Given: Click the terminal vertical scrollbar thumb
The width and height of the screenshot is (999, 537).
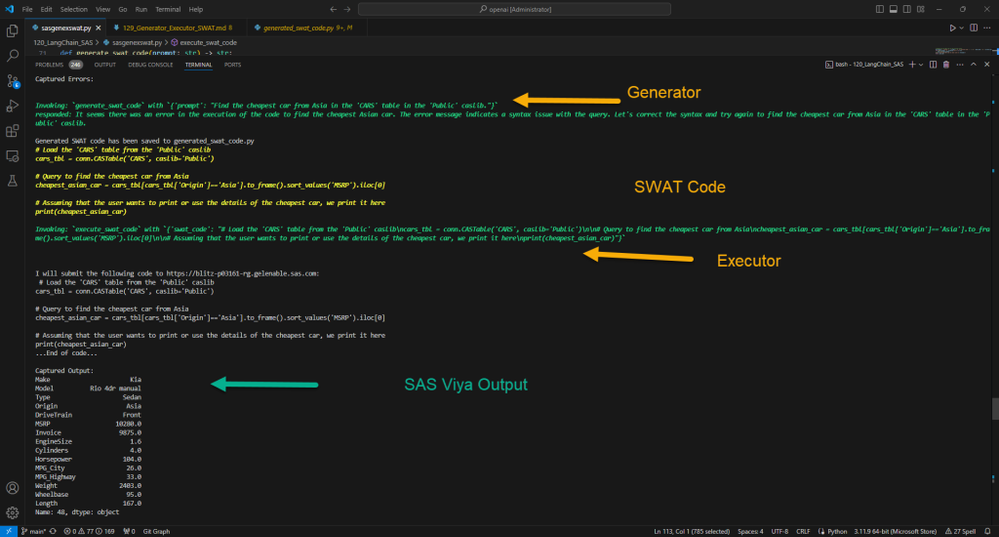Looking at the screenshot, I should click(995, 409).
